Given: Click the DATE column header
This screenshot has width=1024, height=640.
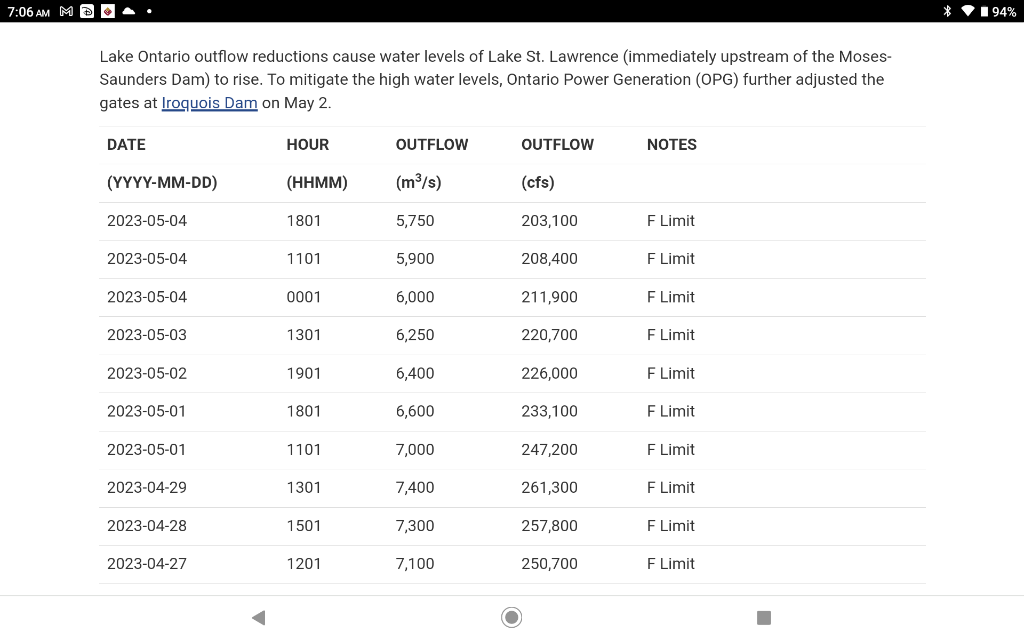Looking at the screenshot, I should 126,144.
